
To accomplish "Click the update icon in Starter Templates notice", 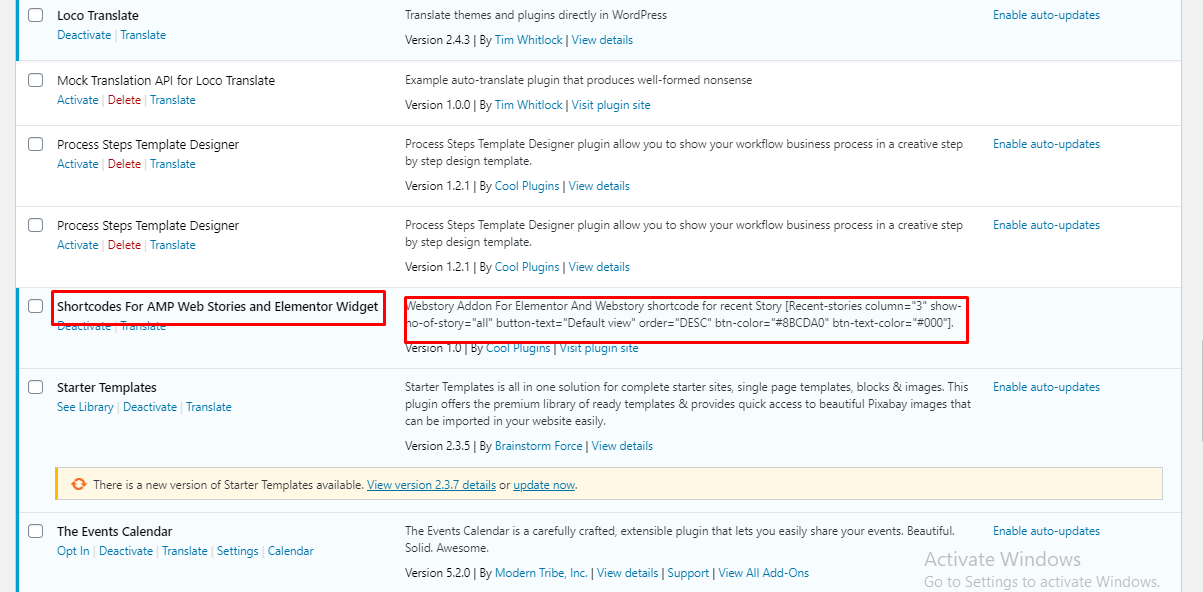I will [78, 484].
